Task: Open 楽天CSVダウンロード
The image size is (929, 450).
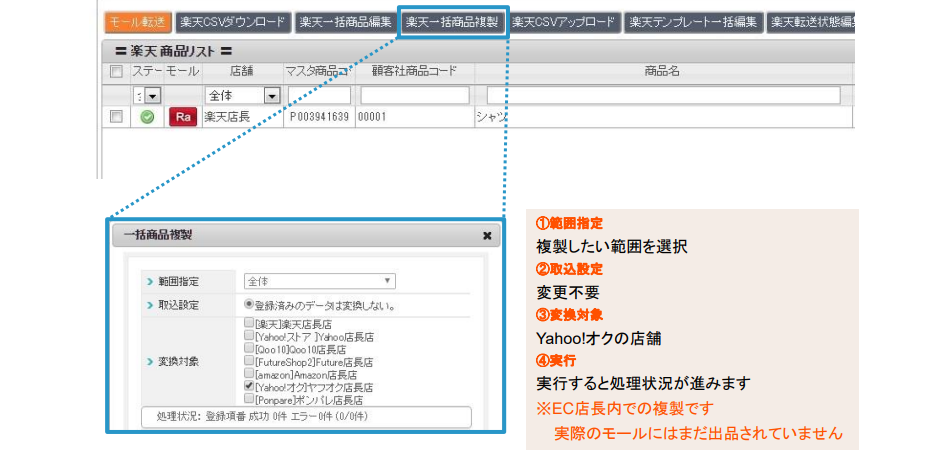Action: [x=233, y=23]
